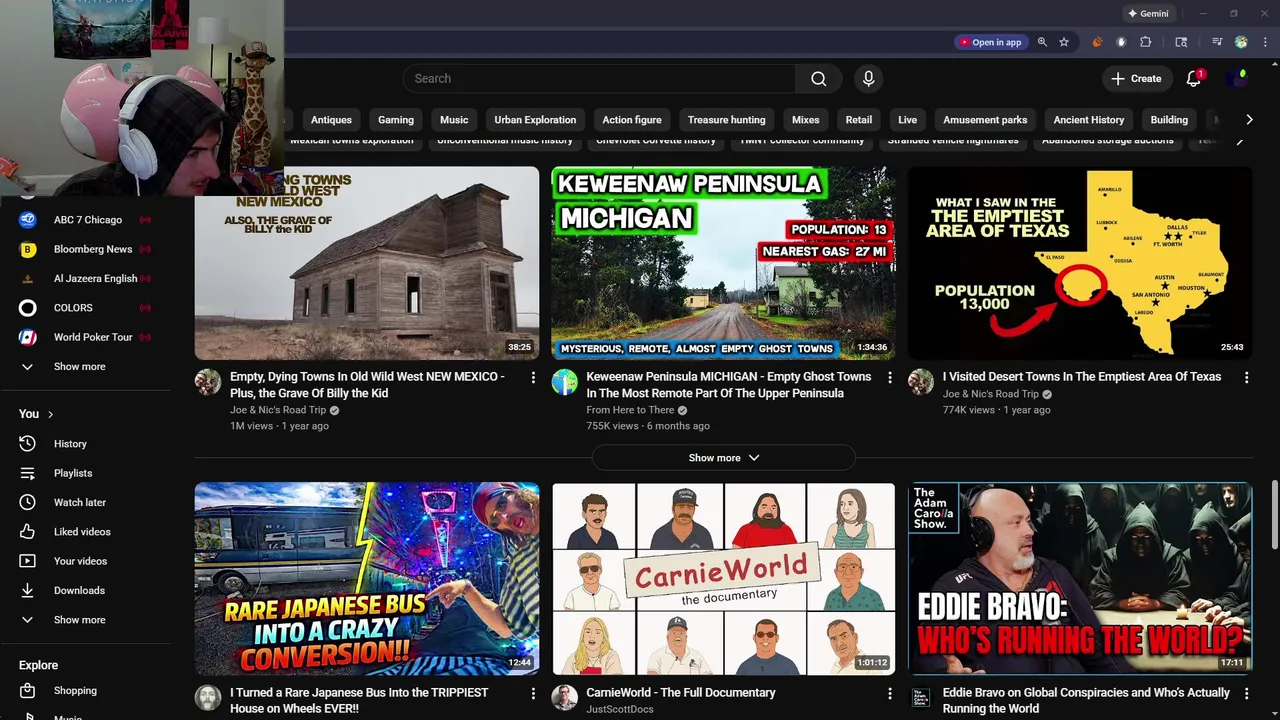Open the Bloomberg News channel
Screen dimensions: 1280x720
93,249
